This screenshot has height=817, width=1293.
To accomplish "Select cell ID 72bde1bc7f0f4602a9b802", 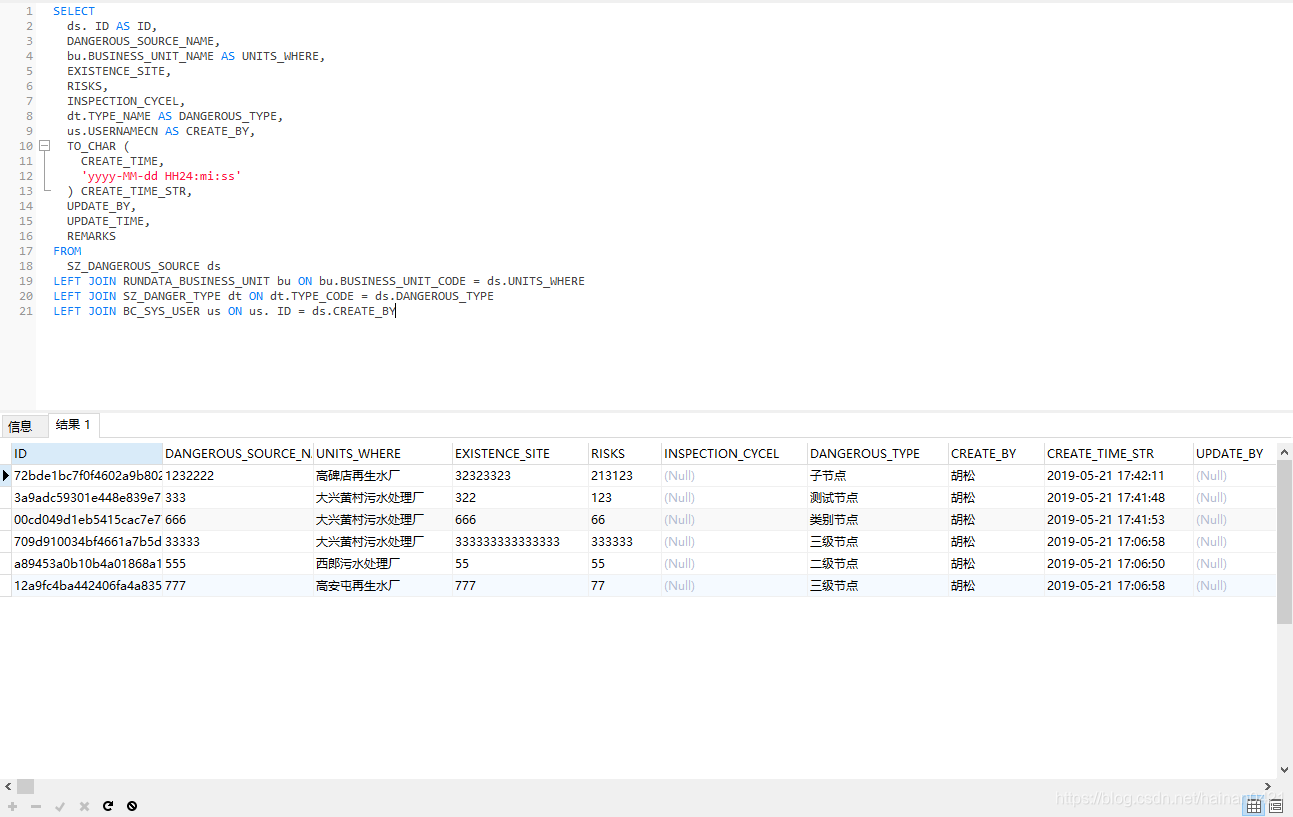I will coord(87,475).
